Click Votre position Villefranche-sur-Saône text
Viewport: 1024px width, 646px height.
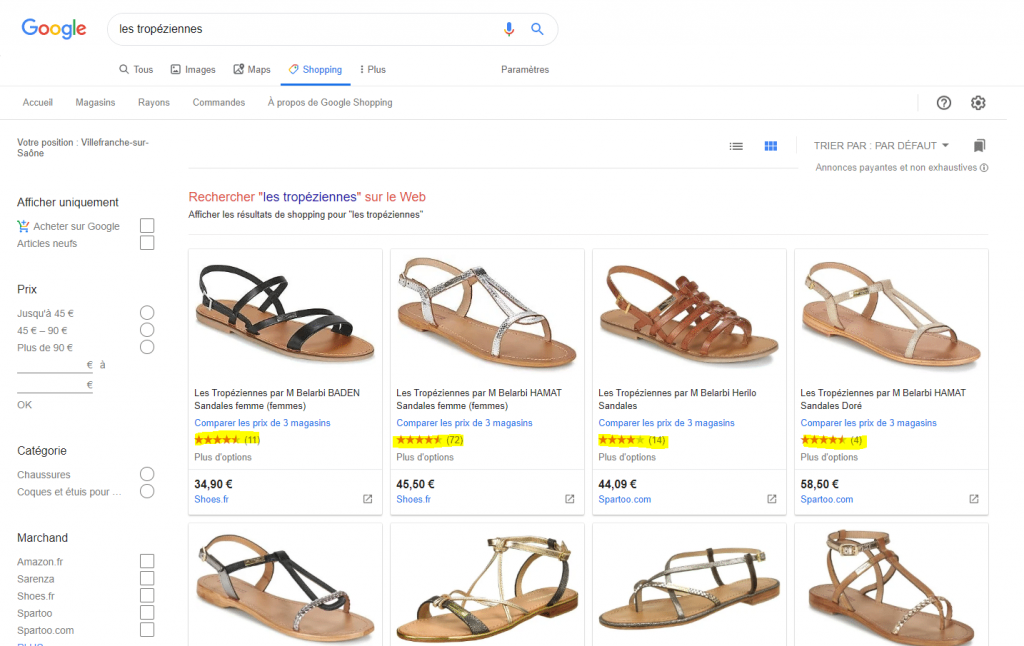point(83,148)
